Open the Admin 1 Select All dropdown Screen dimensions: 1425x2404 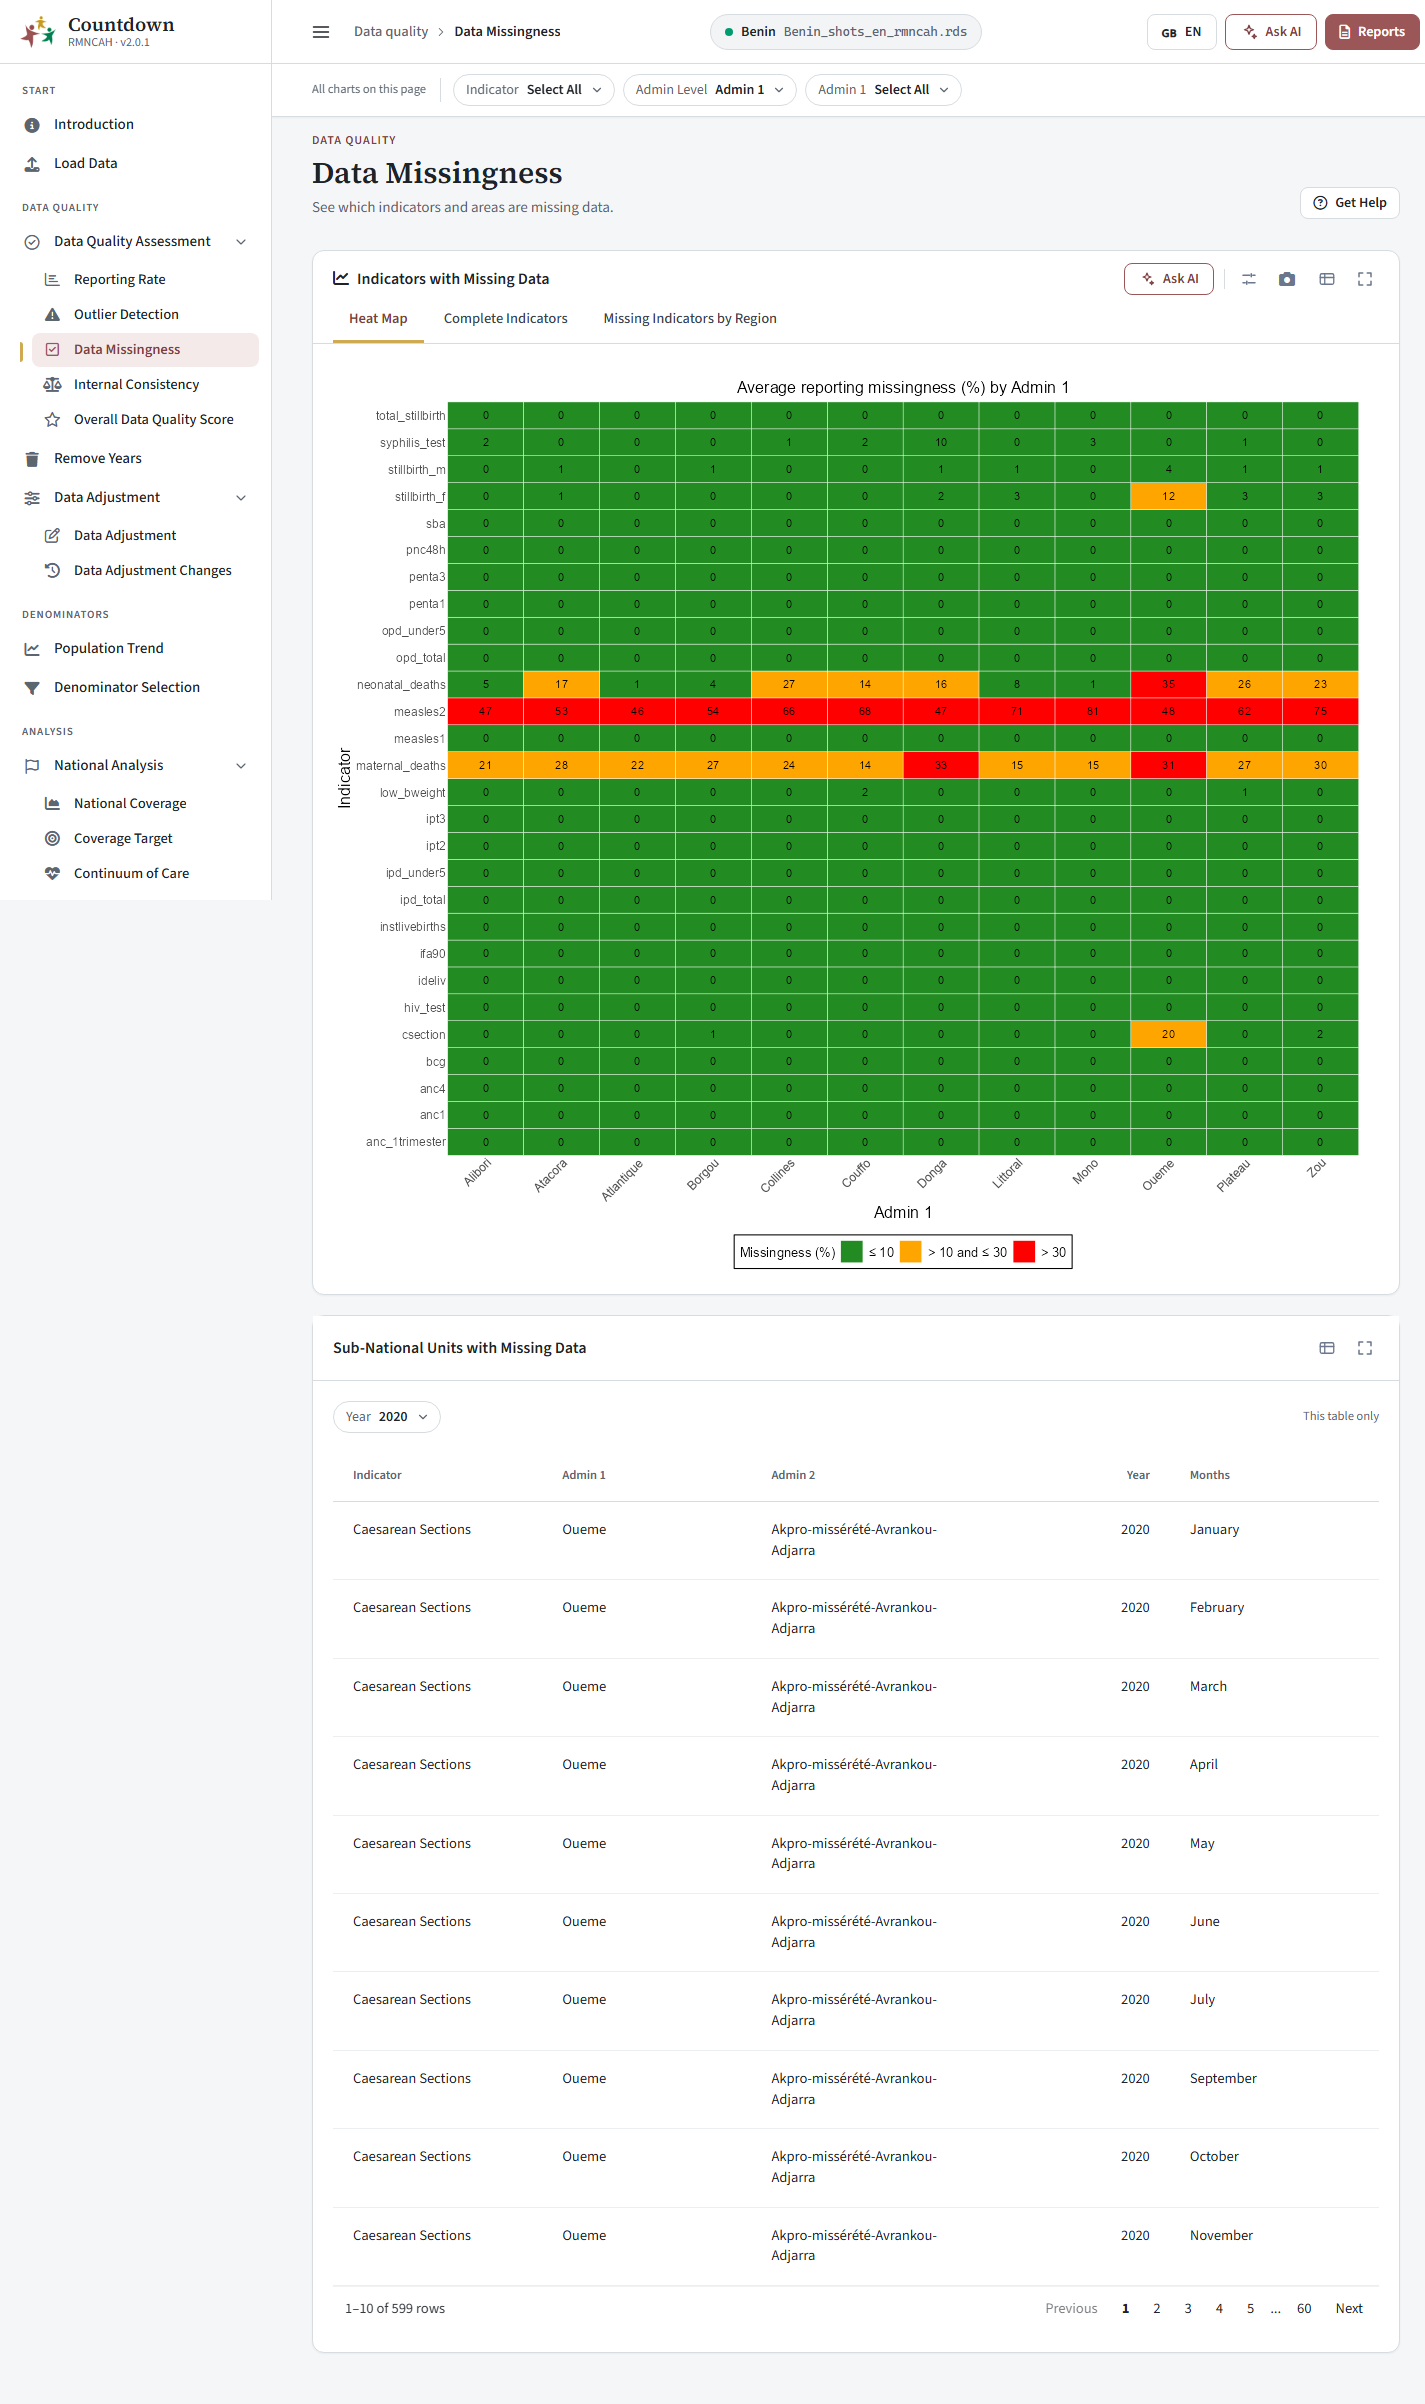point(883,90)
